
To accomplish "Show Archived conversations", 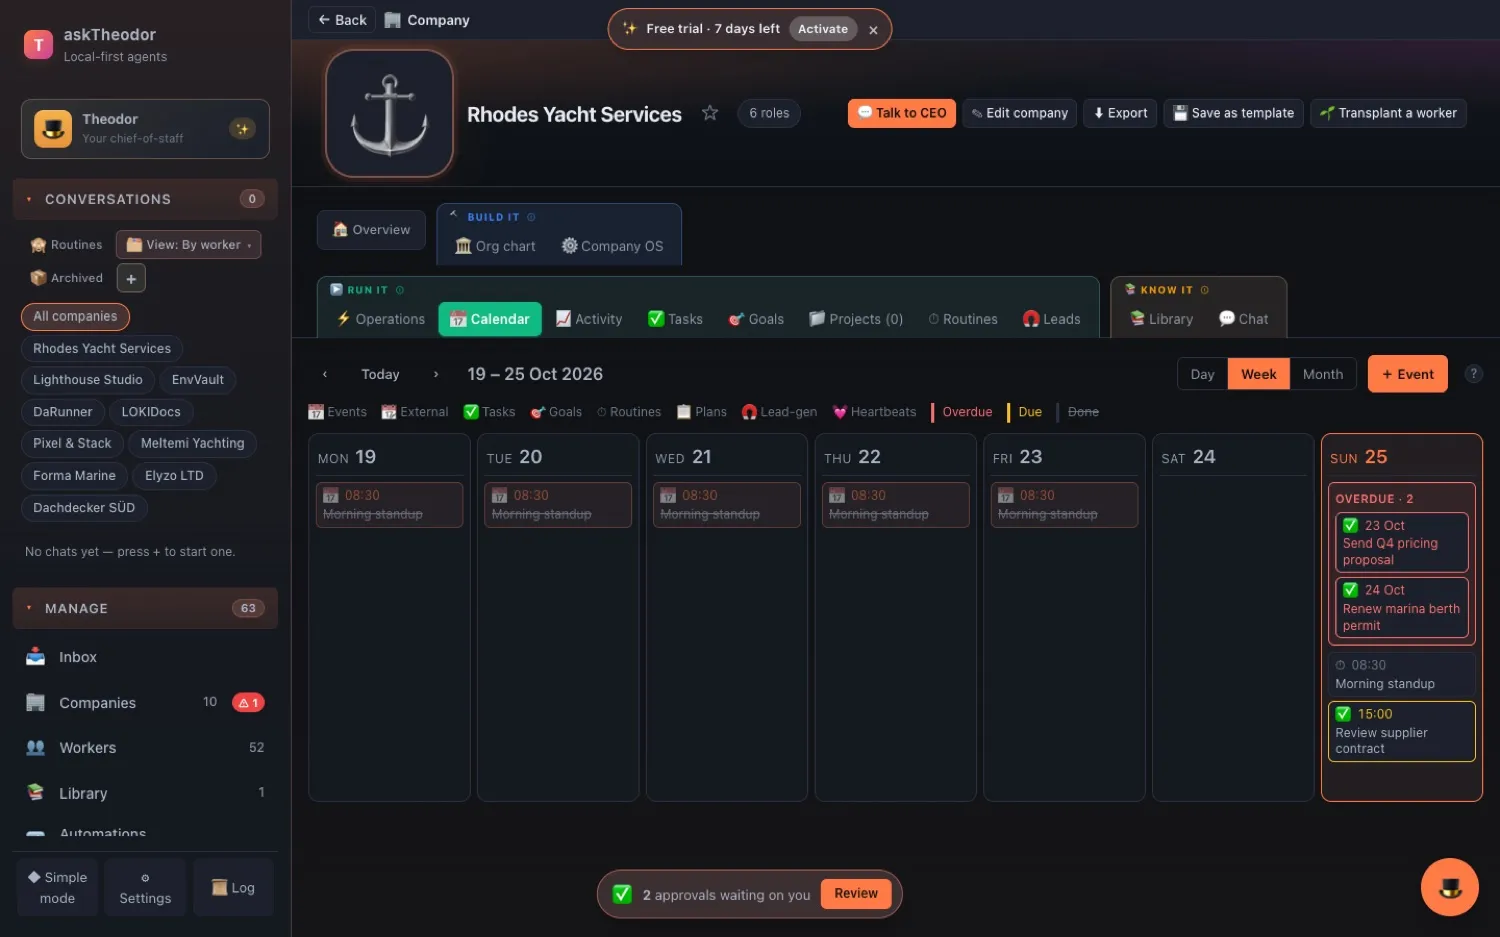I will pos(67,278).
